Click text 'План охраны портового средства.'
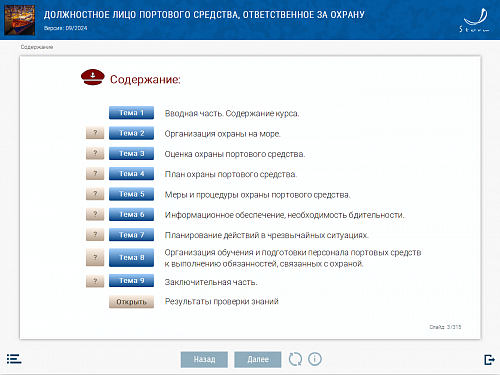Viewport: 500px width, 375px height. [x=231, y=174]
